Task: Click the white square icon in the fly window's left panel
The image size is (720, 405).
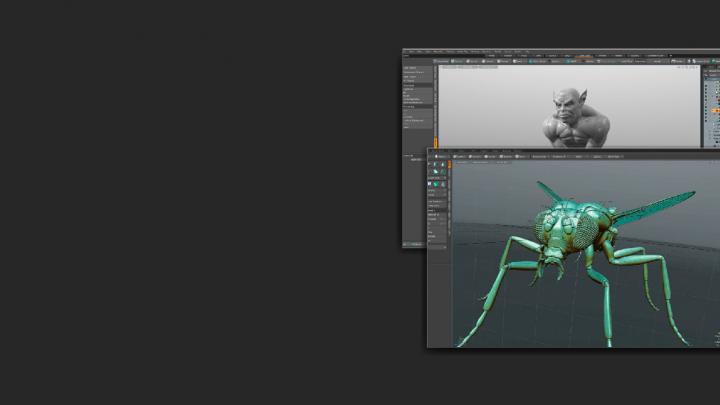Action: click(x=431, y=184)
